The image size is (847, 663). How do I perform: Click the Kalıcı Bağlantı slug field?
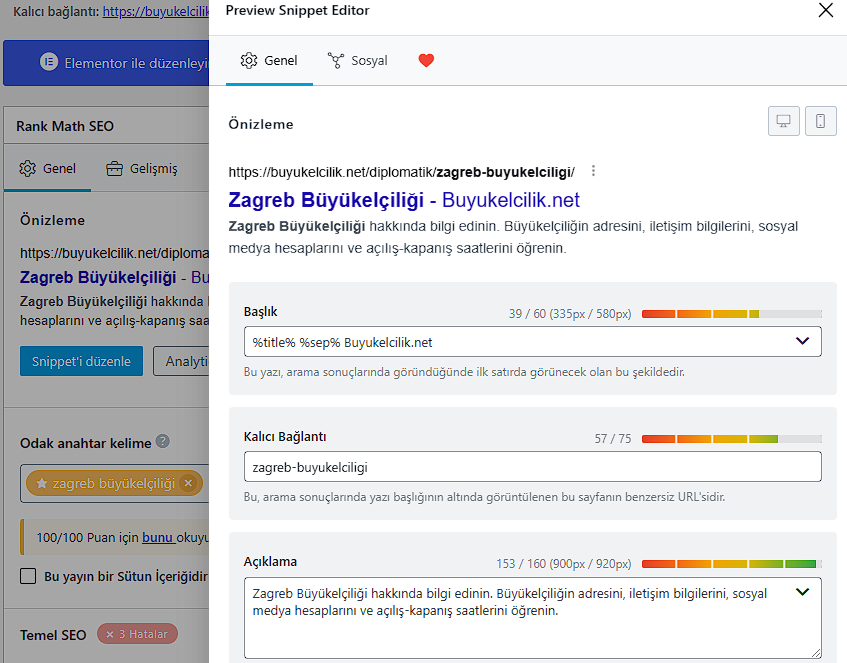coord(533,466)
